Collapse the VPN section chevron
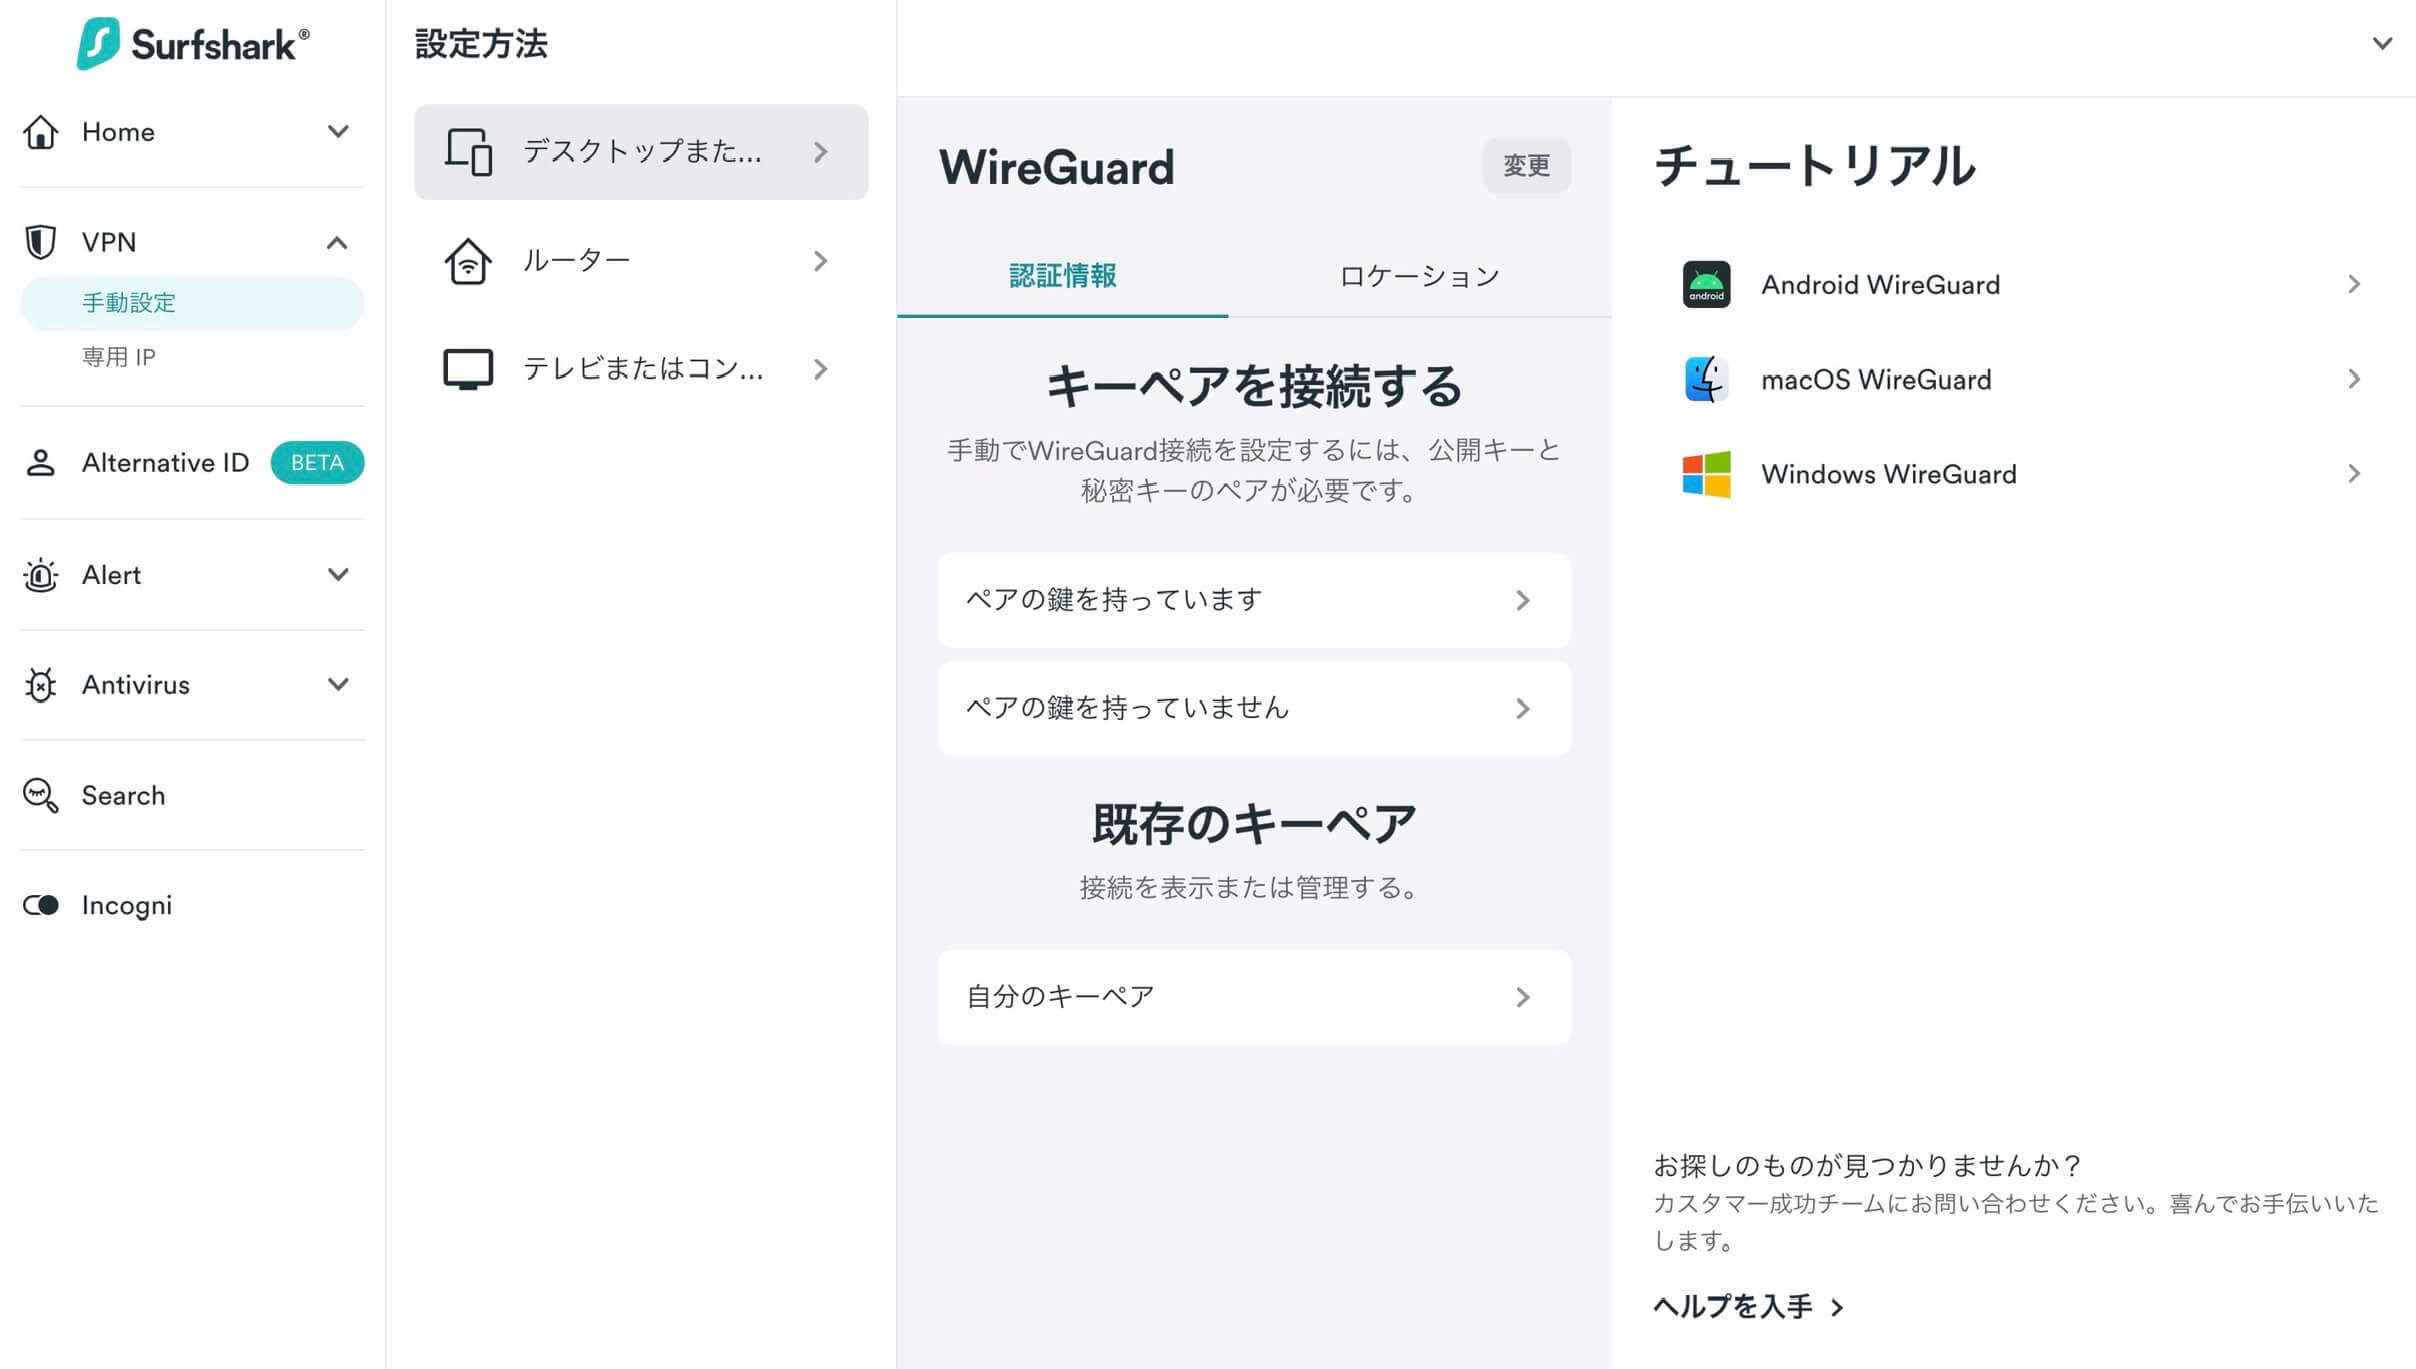Viewport: 2416px width, 1369px height. click(337, 243)
